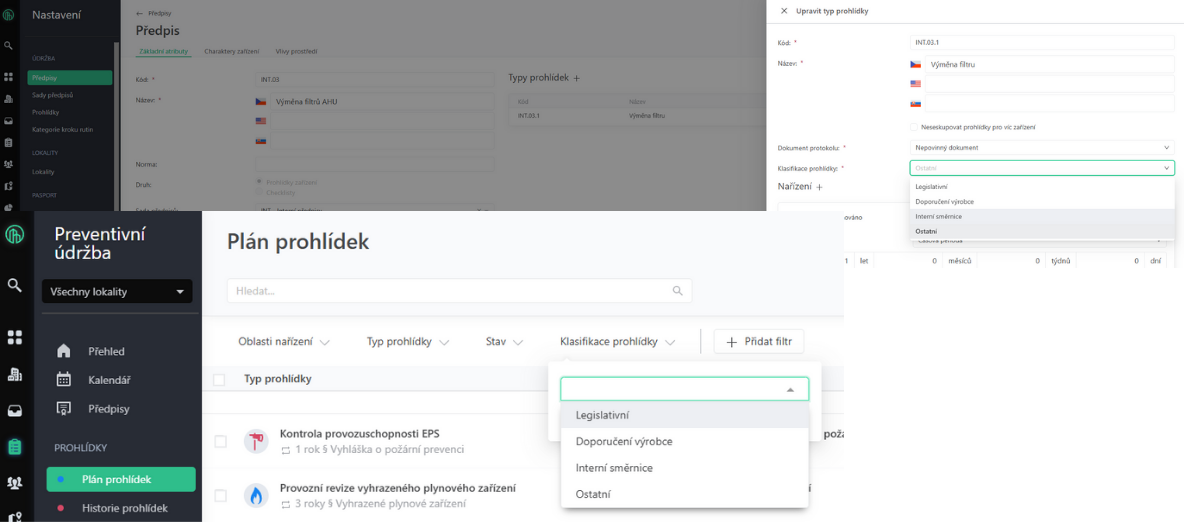1185x523 pixels.
Task: Click the Přidat filtr button
Action: click(x=758, y=342)
